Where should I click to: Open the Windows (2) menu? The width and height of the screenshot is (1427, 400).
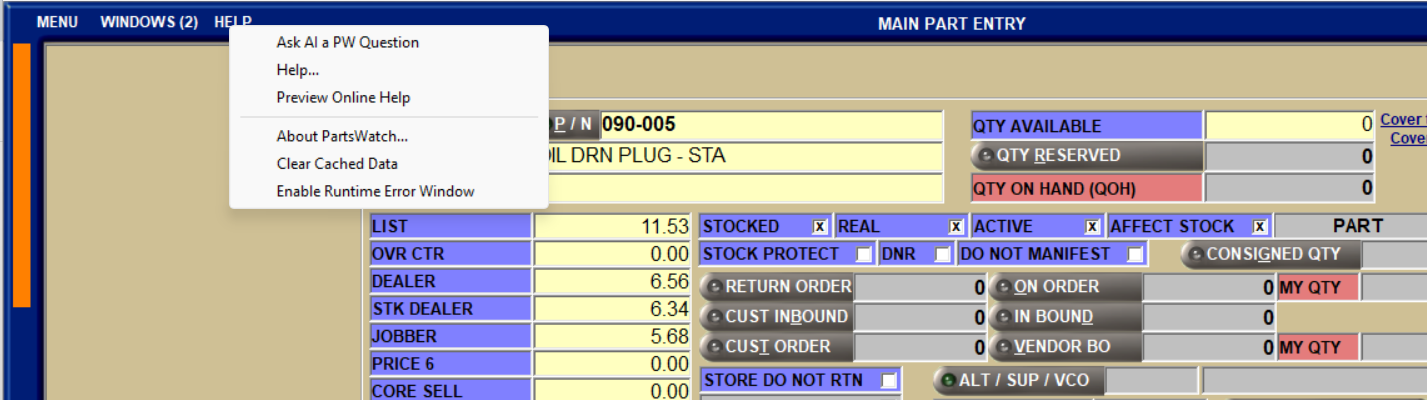(x=149, y=22)
